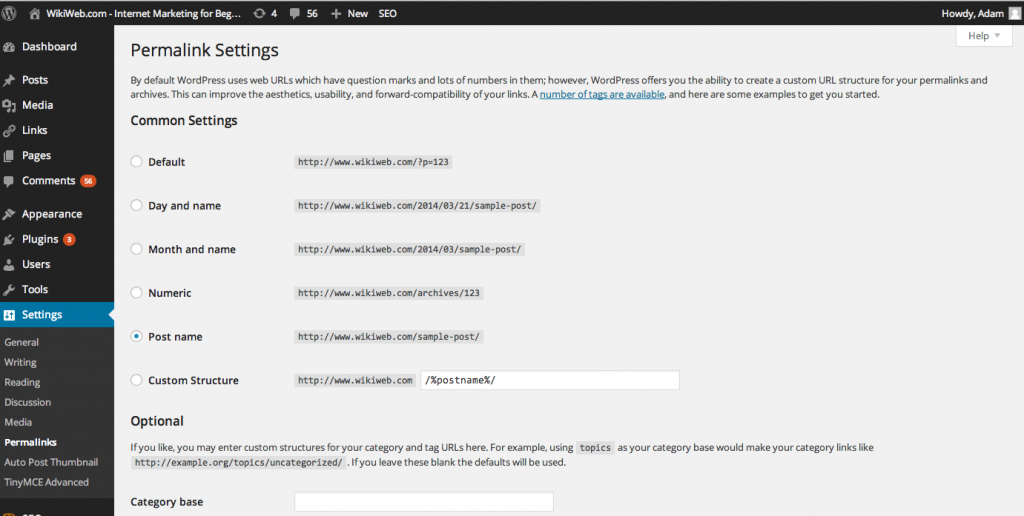Go to General settings submenu

[22, 342]
